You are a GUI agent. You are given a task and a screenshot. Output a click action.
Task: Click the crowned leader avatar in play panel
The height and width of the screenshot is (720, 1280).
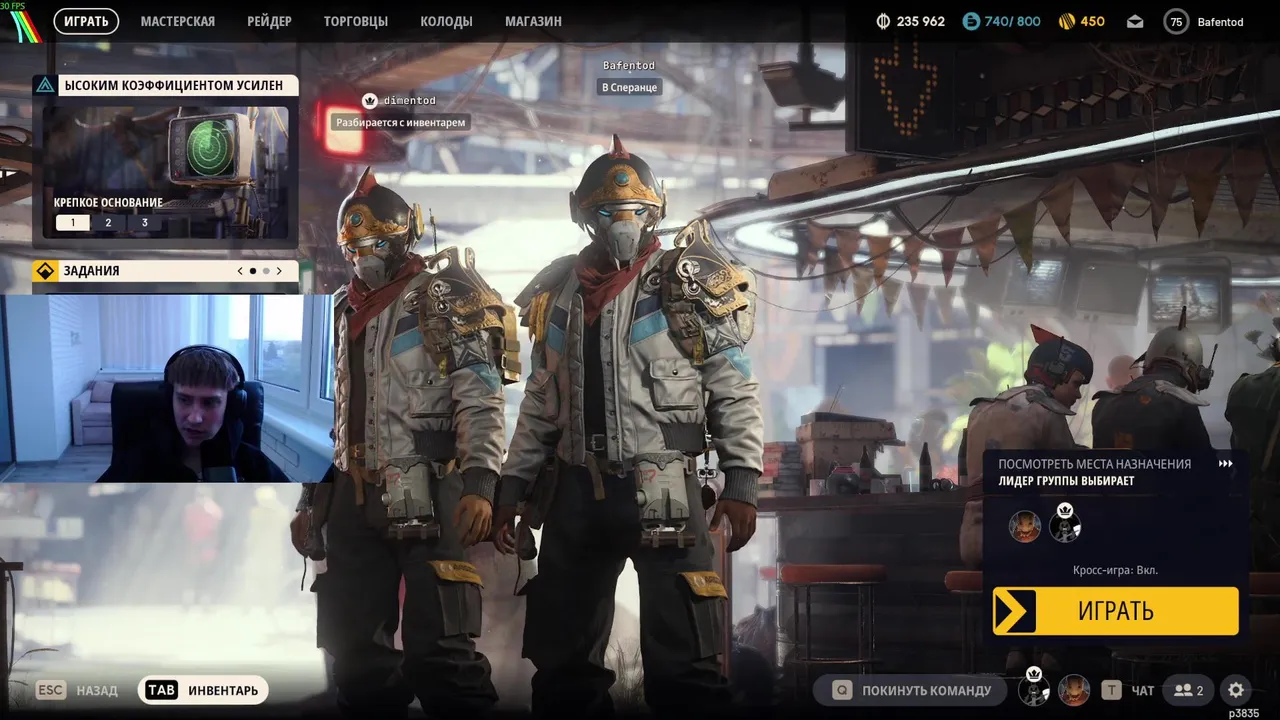1065,524
